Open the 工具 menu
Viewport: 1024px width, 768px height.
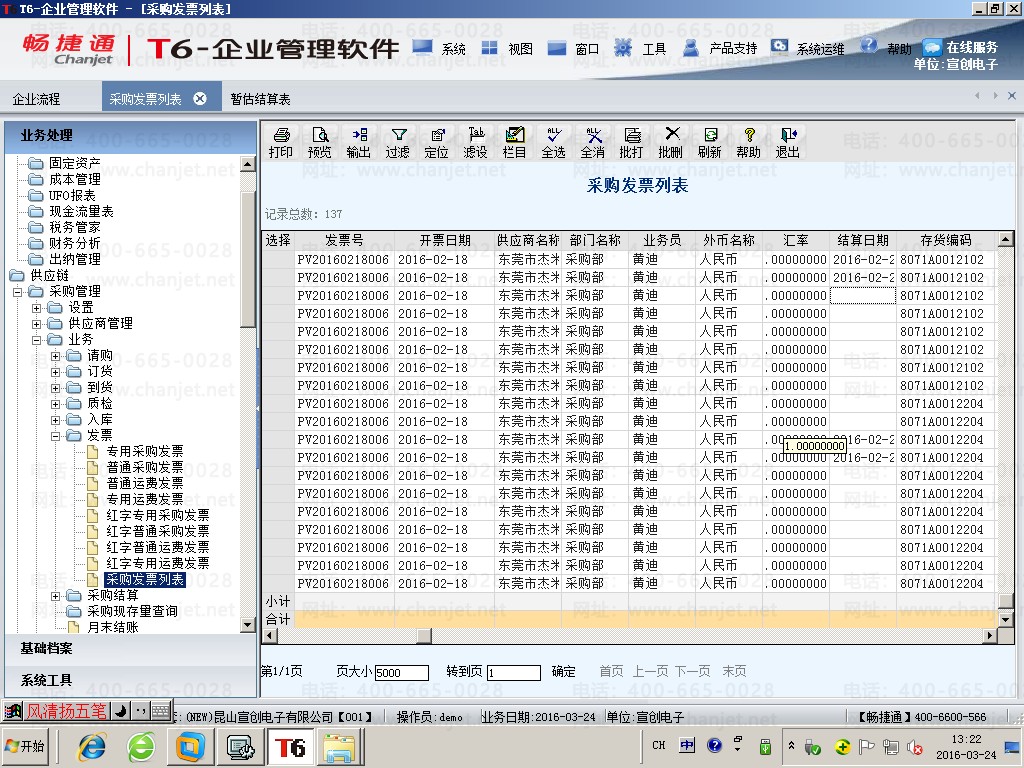point(641,48)
